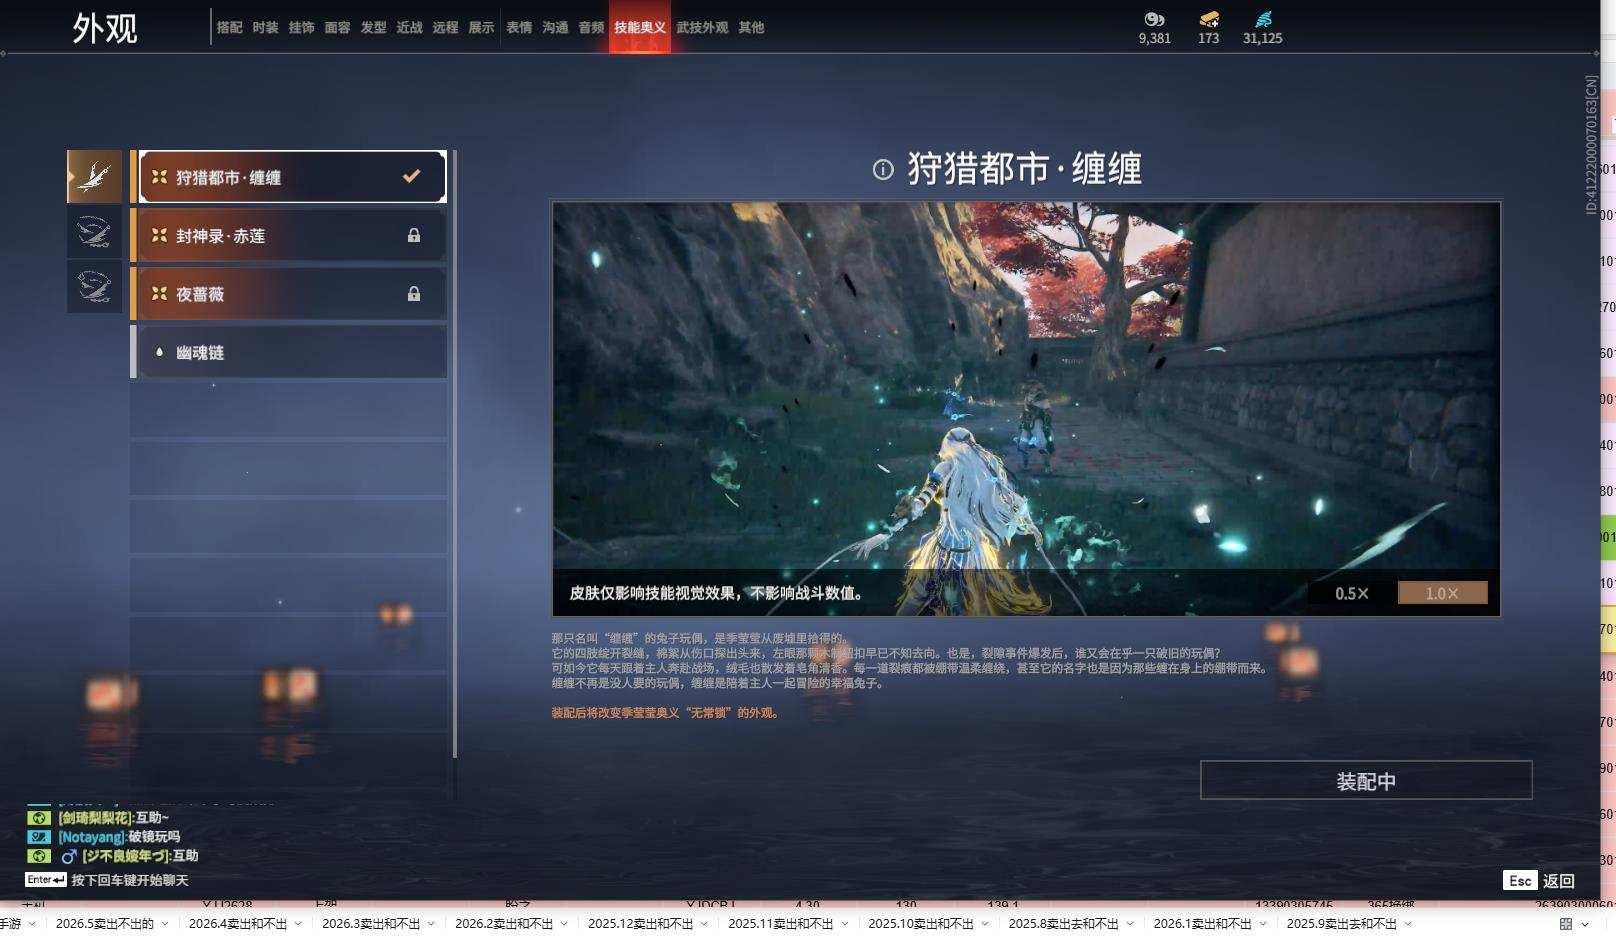Click the male gender icon in the chat

[x=69, y=856]
